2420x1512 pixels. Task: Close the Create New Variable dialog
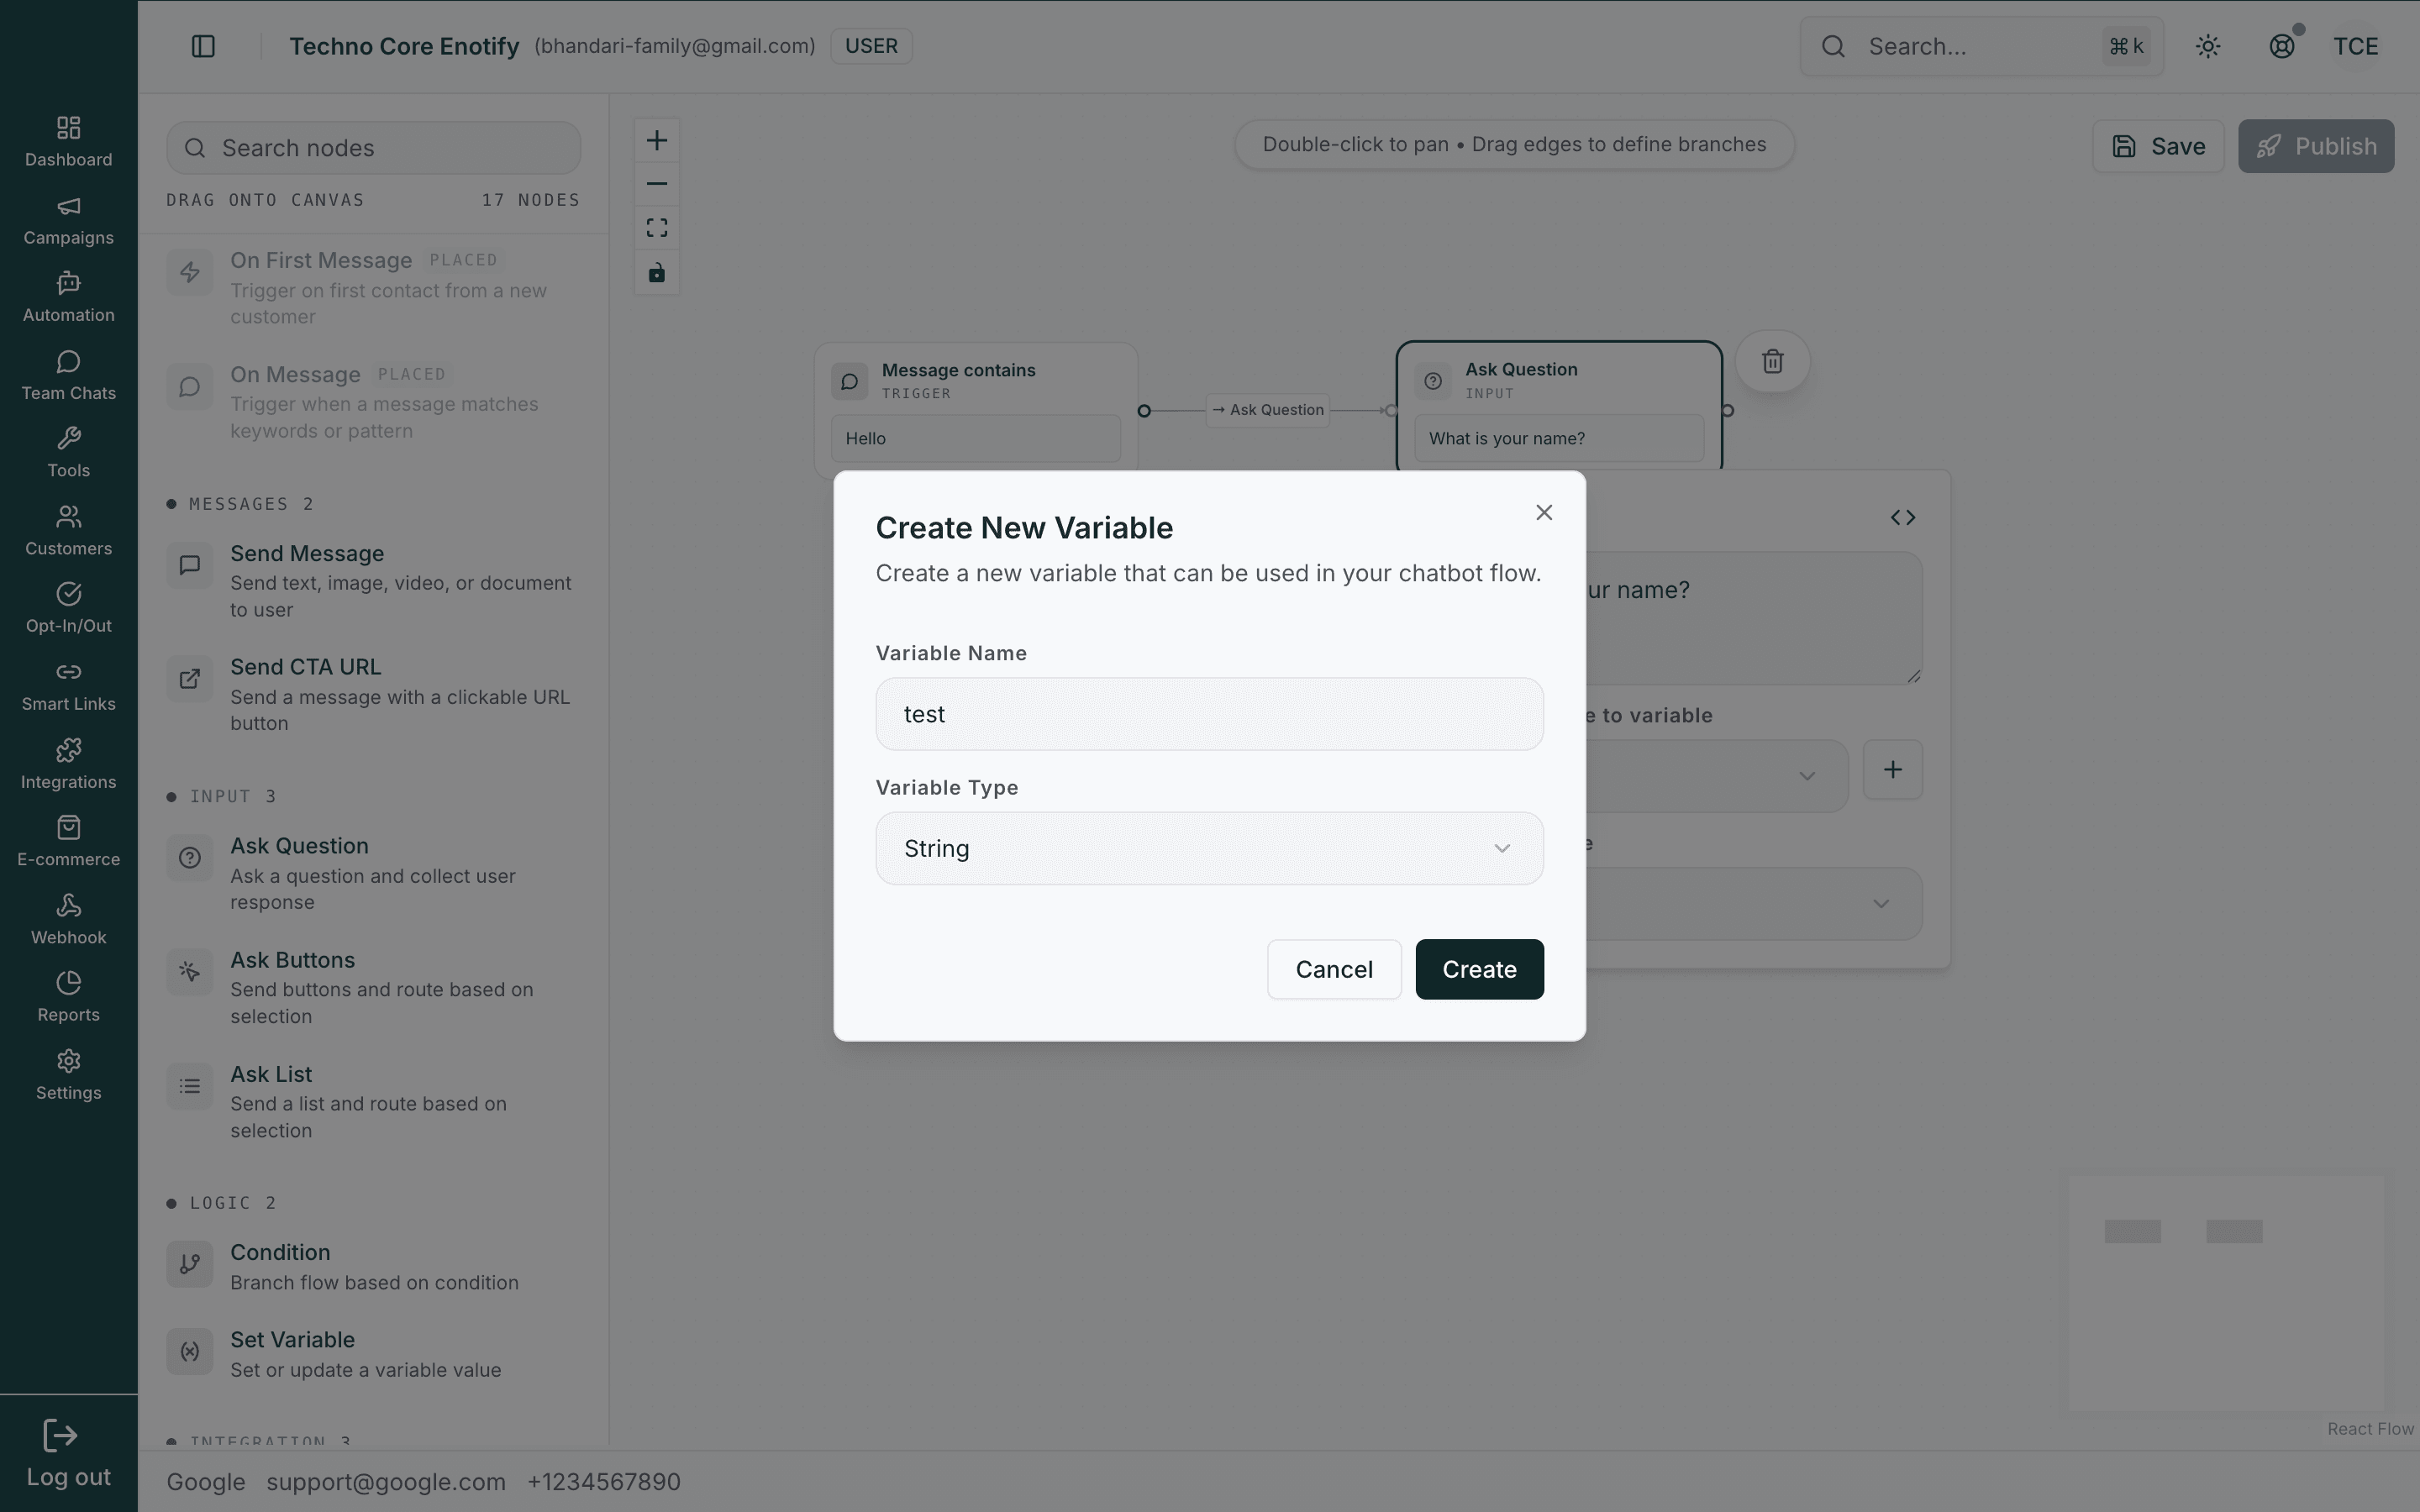(1544, 512)
